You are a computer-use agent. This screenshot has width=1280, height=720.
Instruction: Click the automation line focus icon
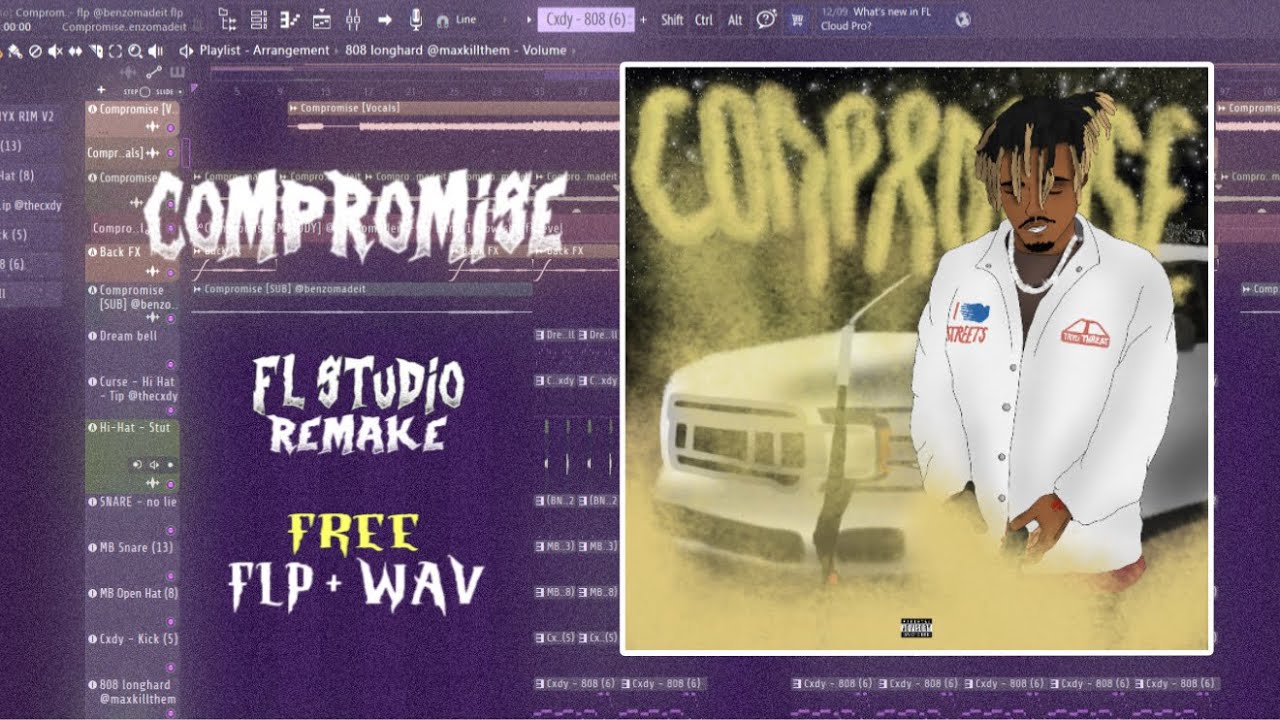[153, 72]
